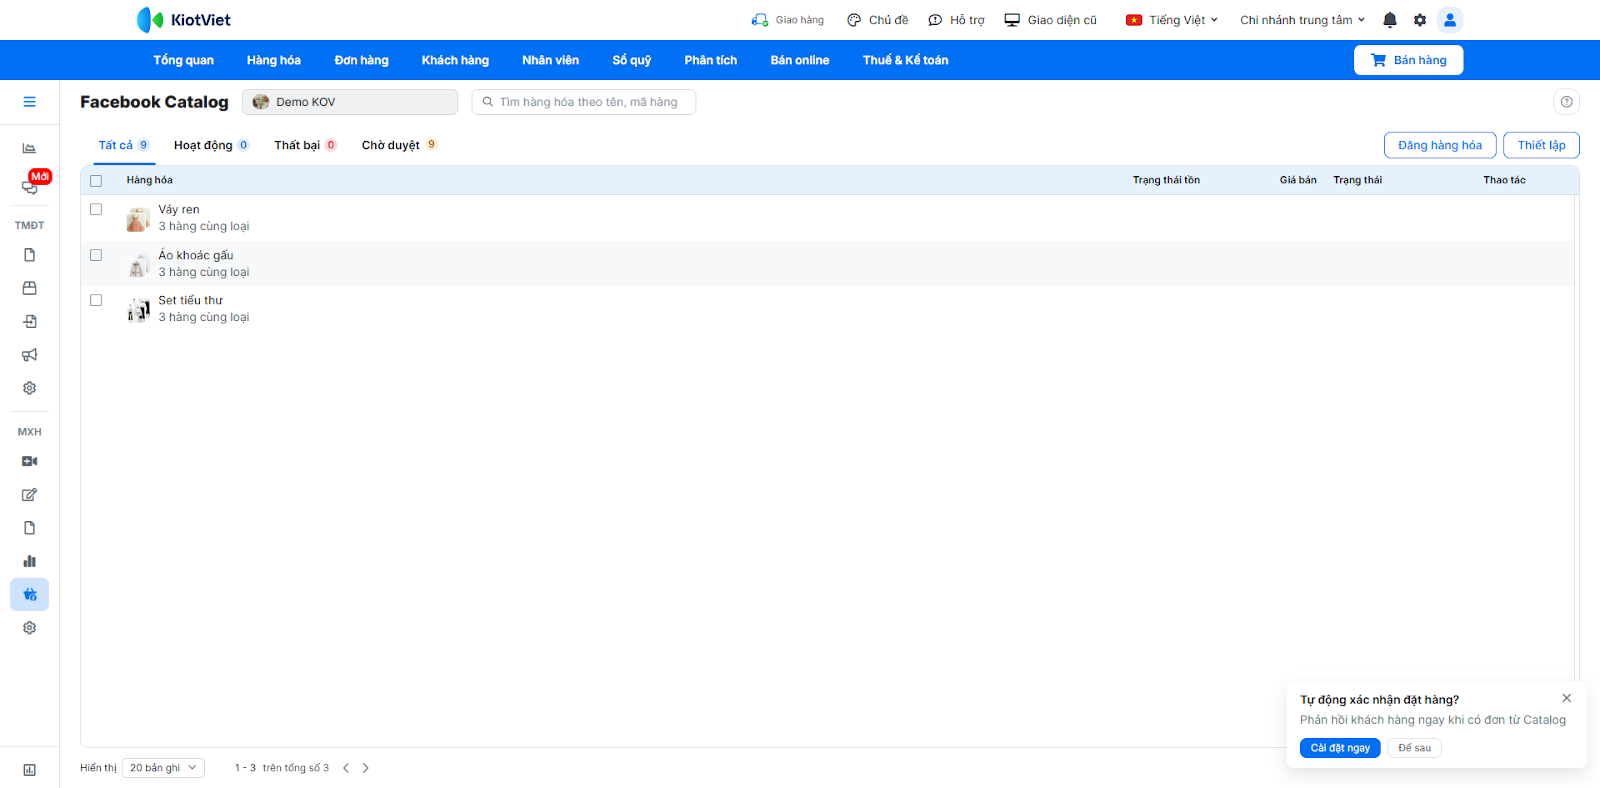Tick the checkbox for Váy ren
Image resolution: width=1600 pixels, height=788 pixels.
96,209
